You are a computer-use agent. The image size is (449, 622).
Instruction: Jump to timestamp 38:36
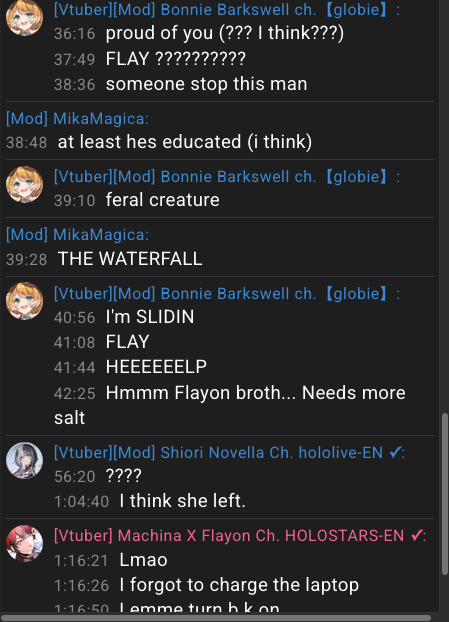[75, 84]
